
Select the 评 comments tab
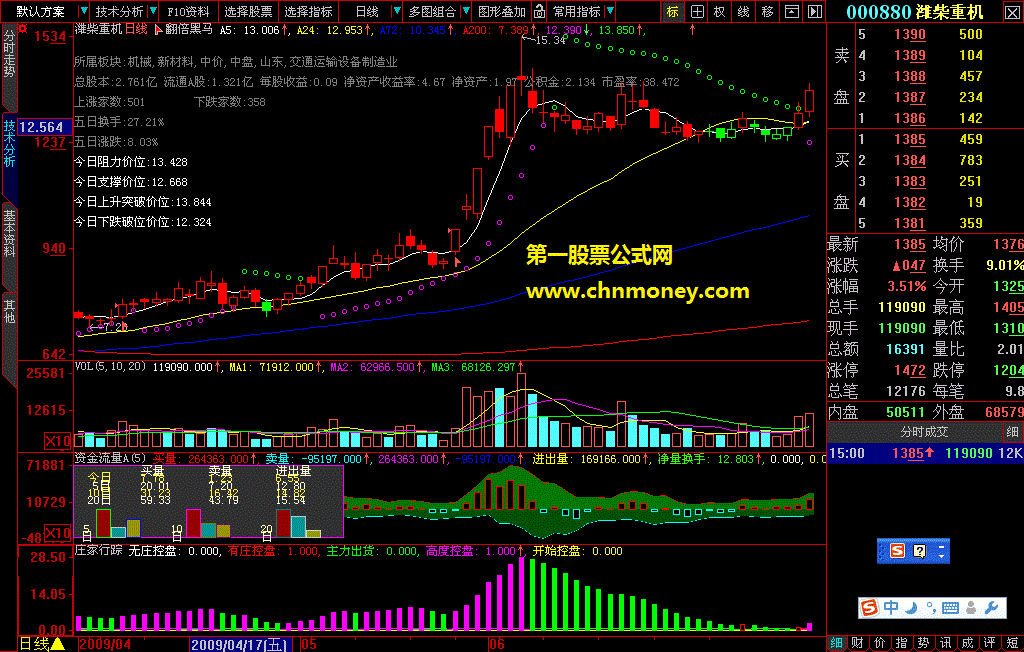990,643
